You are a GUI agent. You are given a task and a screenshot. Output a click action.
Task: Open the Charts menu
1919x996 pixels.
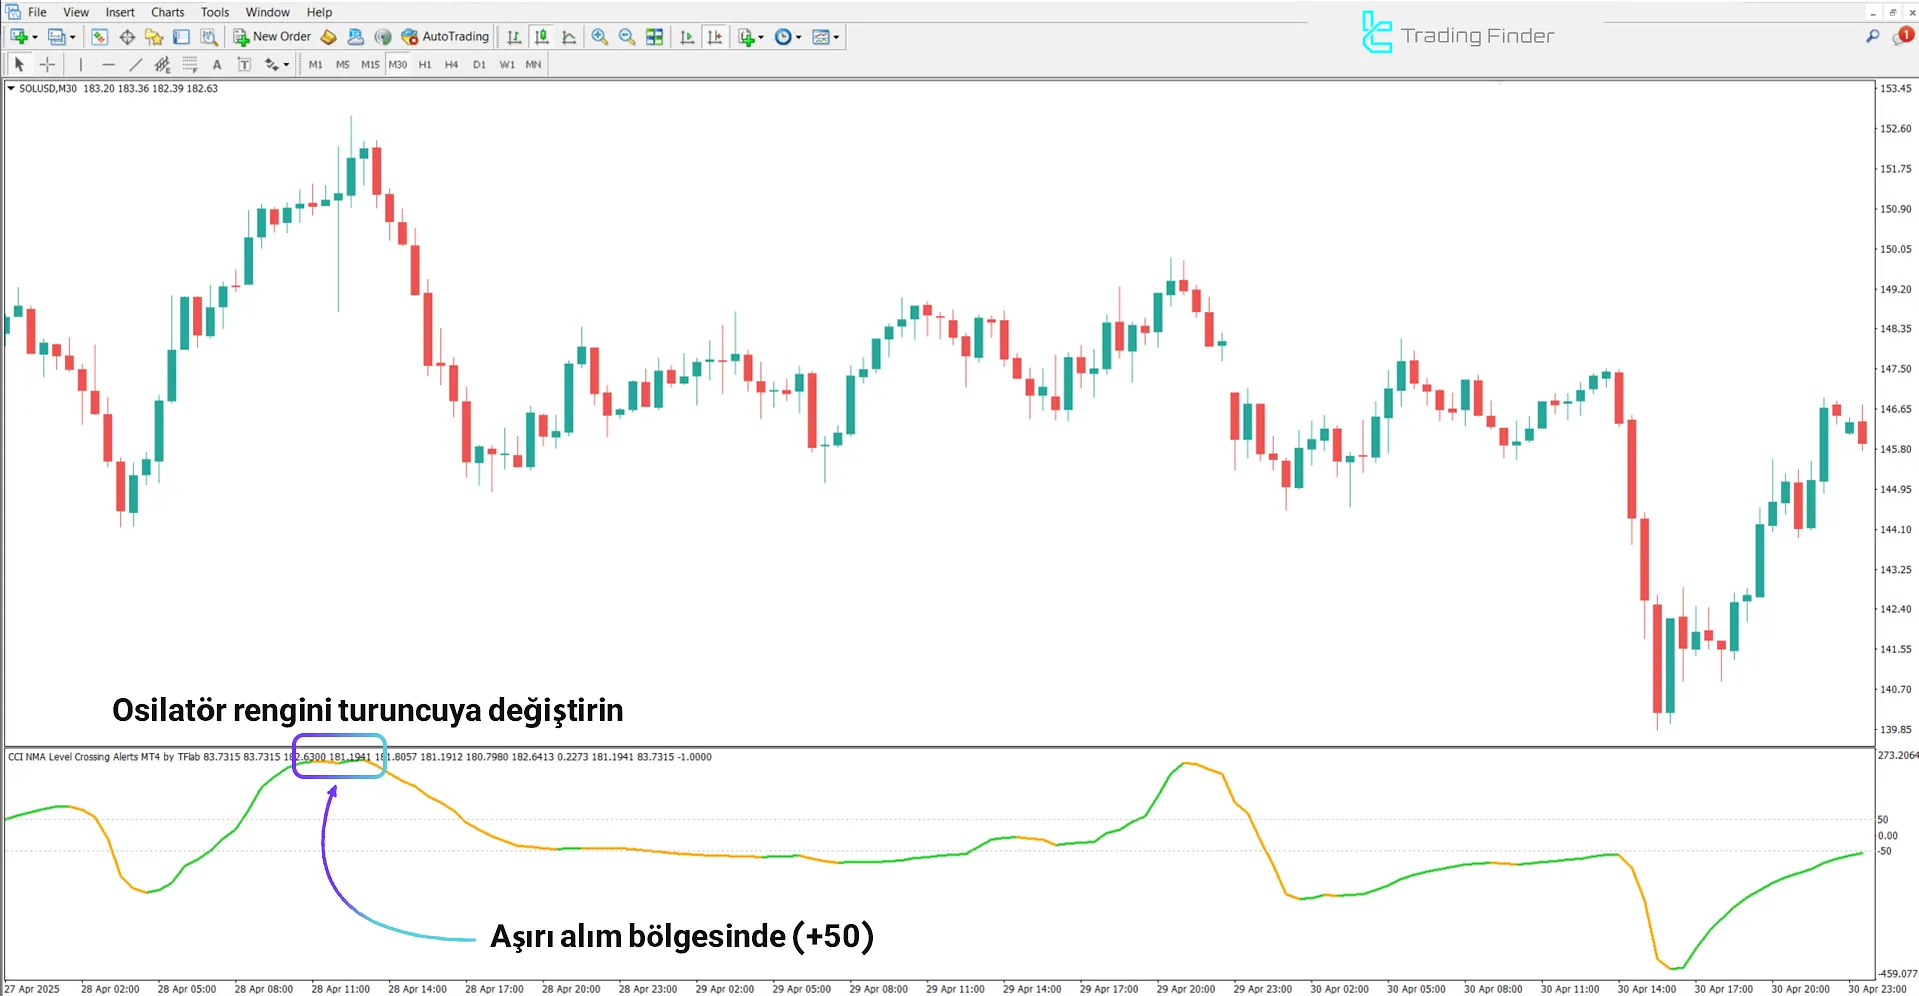pyautogui.click(x=167, y=12)
